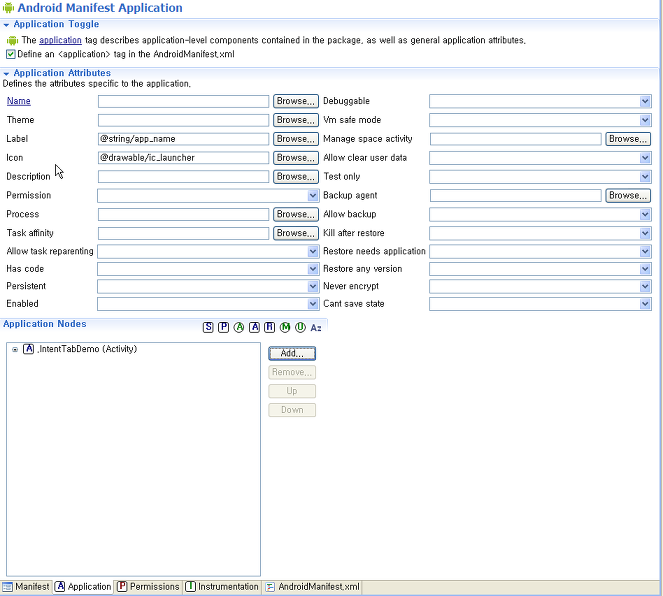
Task: Switch to the Instrumentation tab
Action: 222,587
